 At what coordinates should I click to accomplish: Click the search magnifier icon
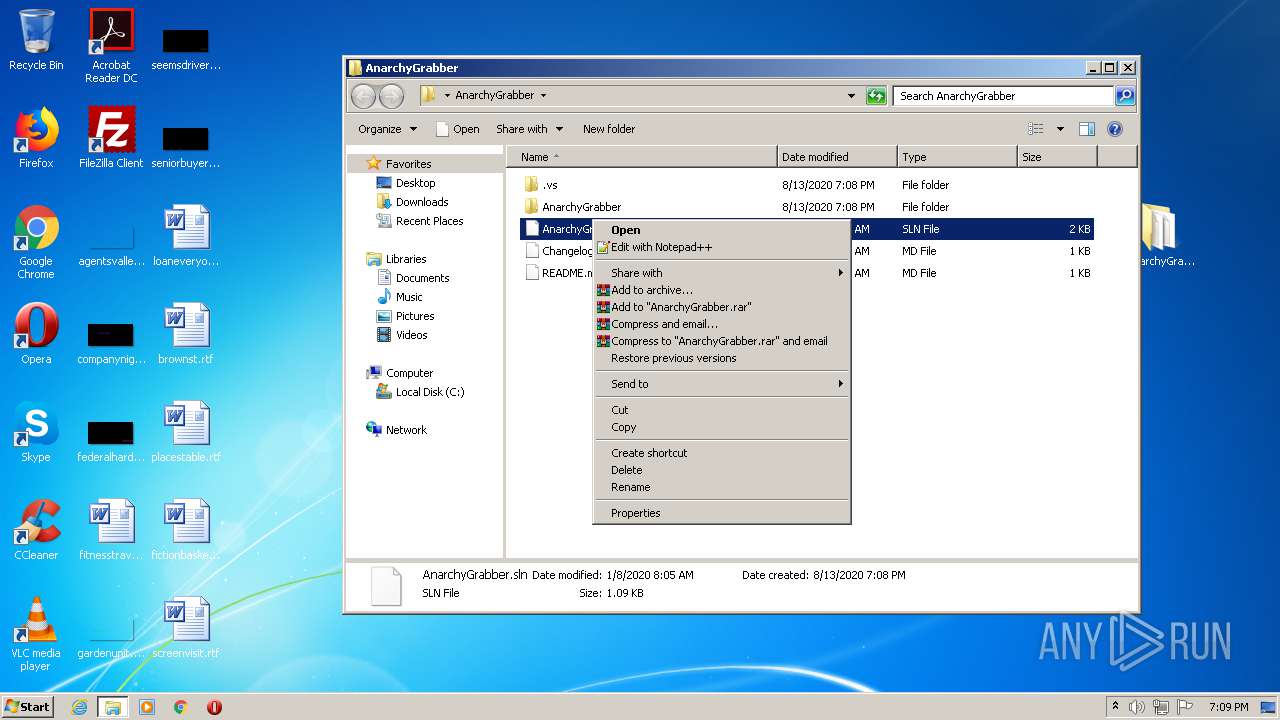(1125, 96)
